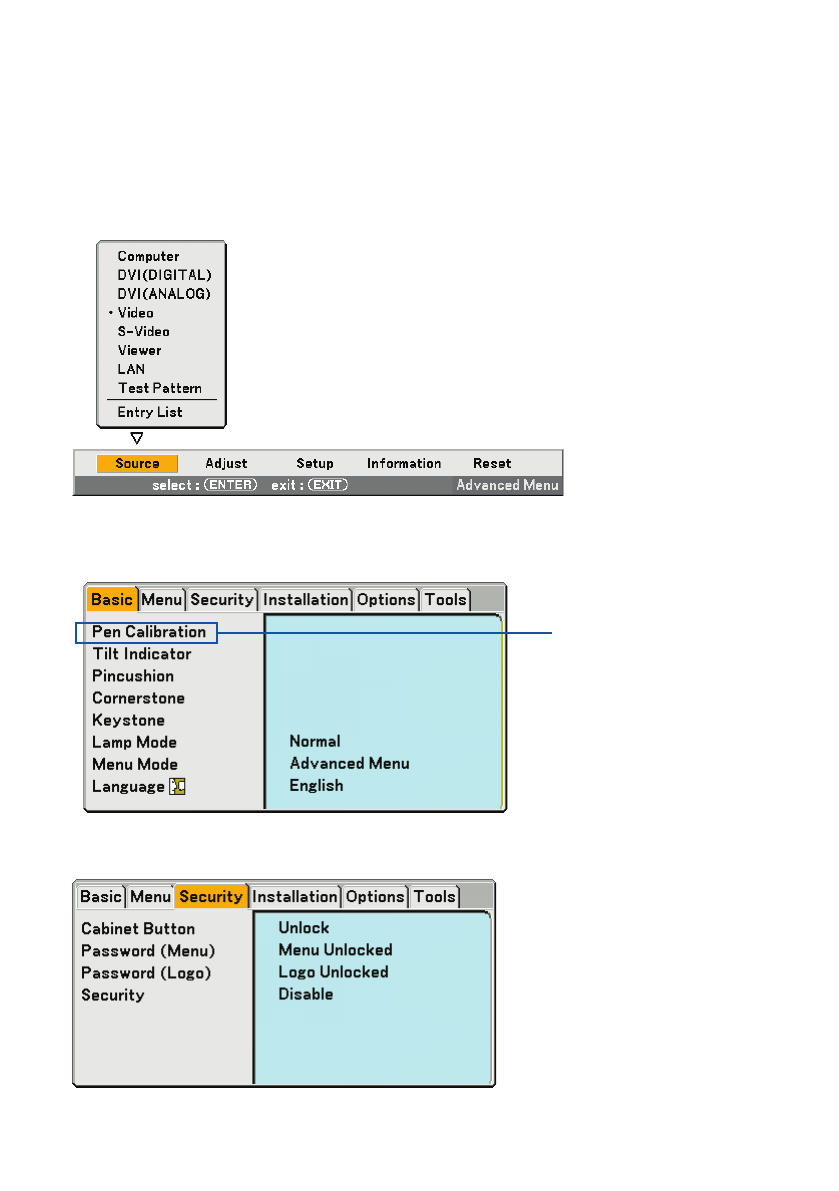Change Cabinet Button Unlock value
Viewport: 839px width, 1191px height.
304,928
